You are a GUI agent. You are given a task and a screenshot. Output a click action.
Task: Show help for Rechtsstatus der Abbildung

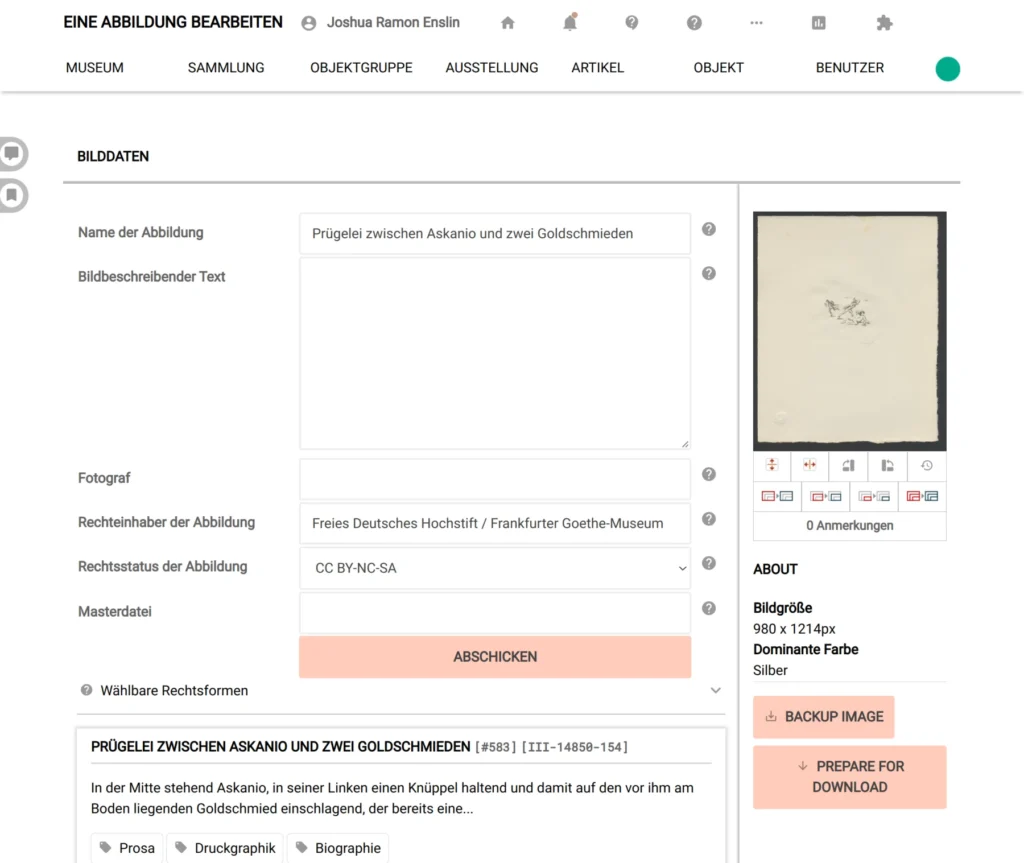point(709,563)
